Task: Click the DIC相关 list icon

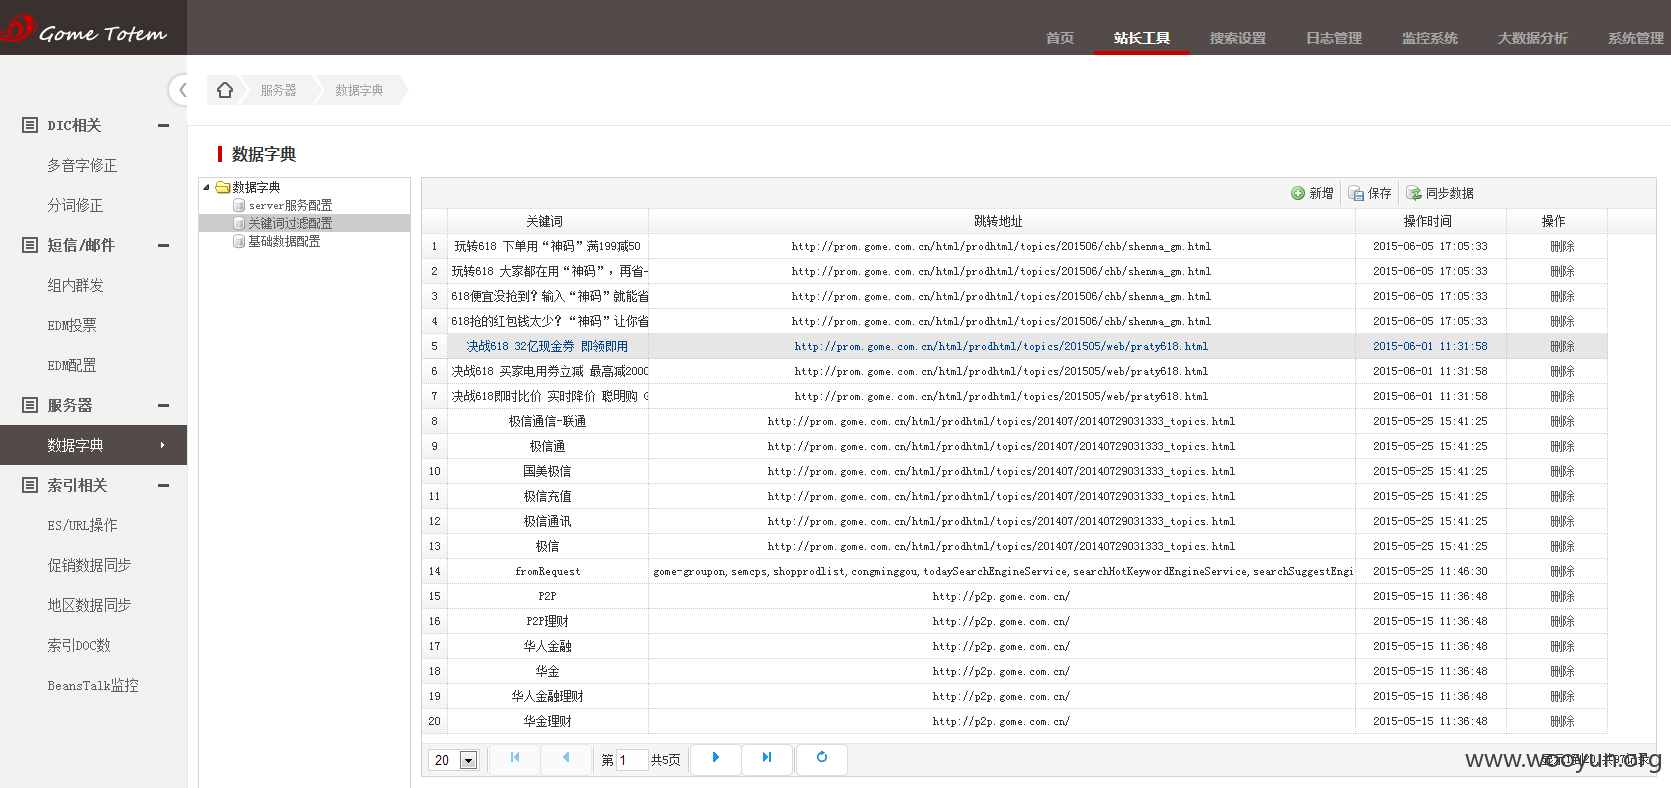Action: coord(30,125)
